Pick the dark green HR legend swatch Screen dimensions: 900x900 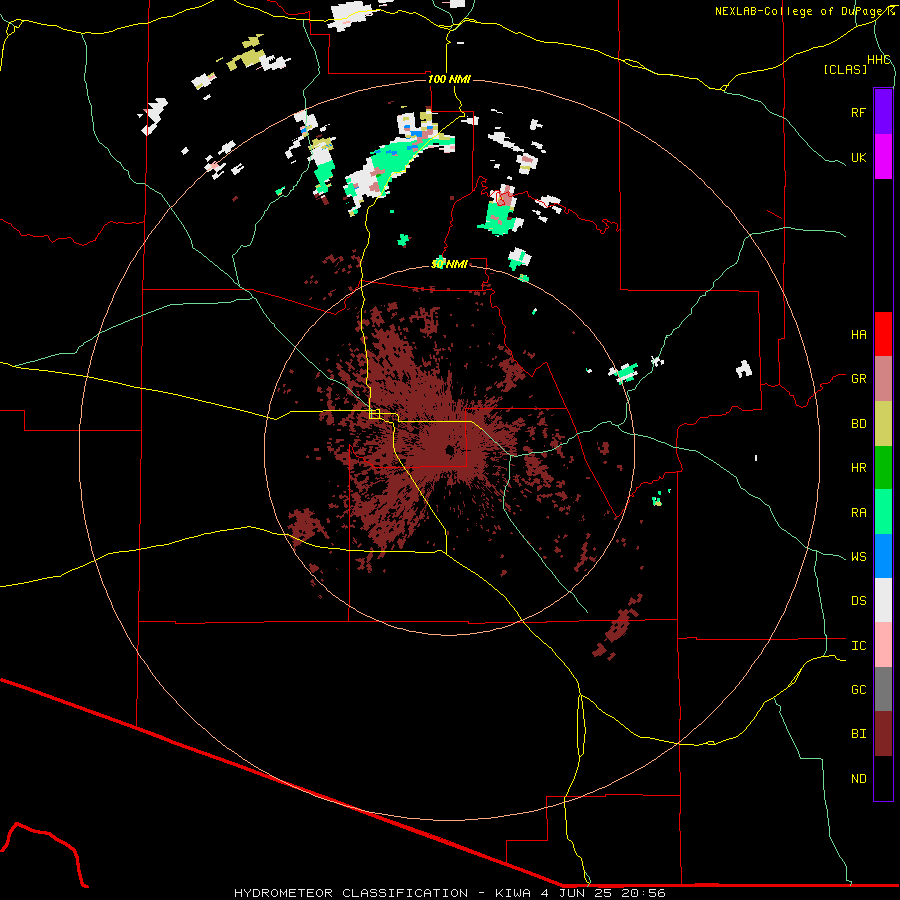[883, 468]
